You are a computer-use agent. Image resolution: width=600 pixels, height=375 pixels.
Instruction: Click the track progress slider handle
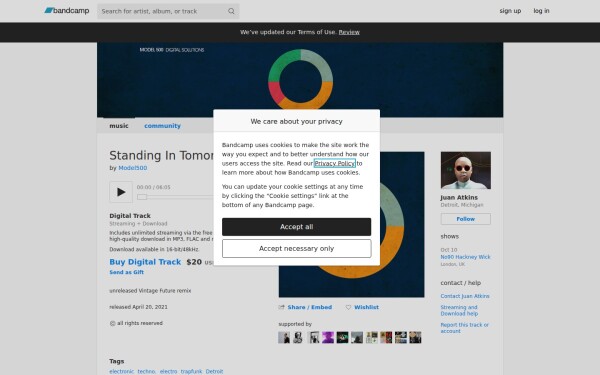(142, 197)
